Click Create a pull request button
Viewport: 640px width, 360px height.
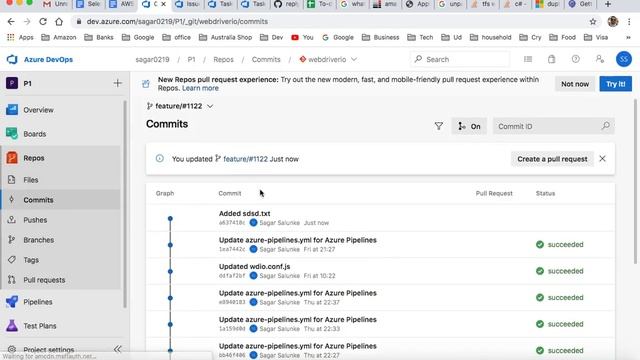click(552, 159)
